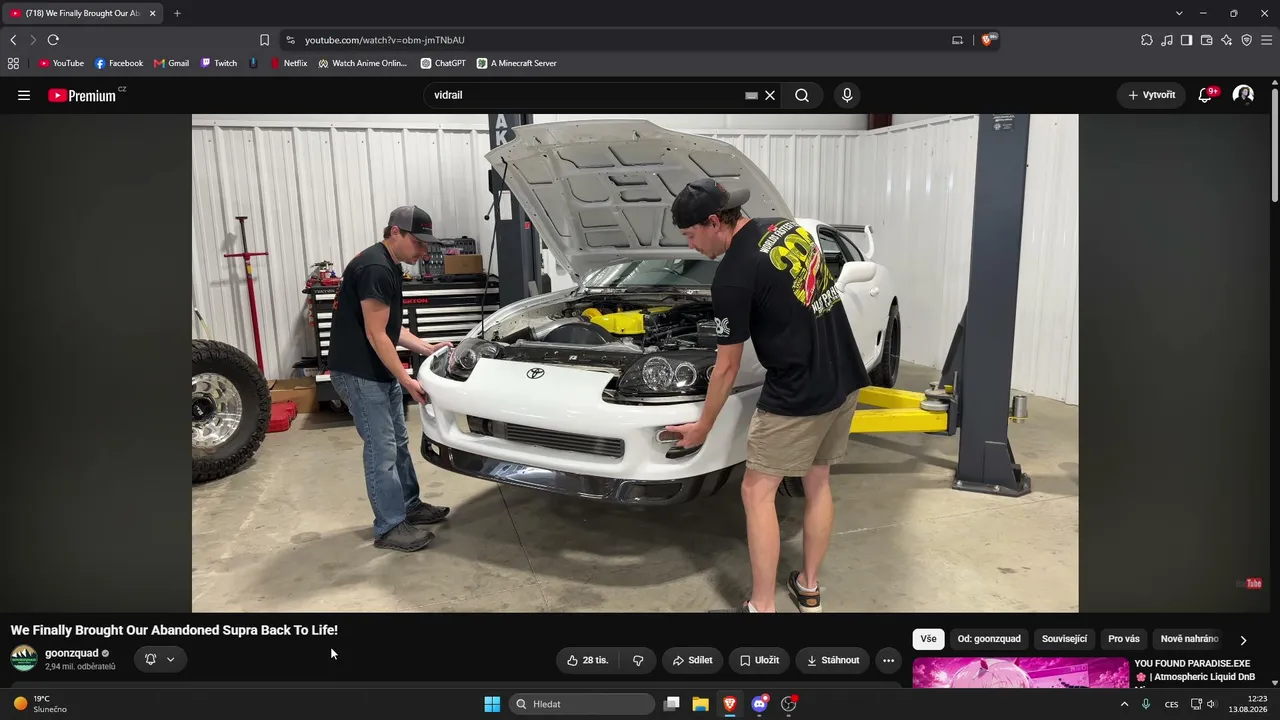Open the Gmail bookmark
1280x720 pixels.
pos(171,63)
